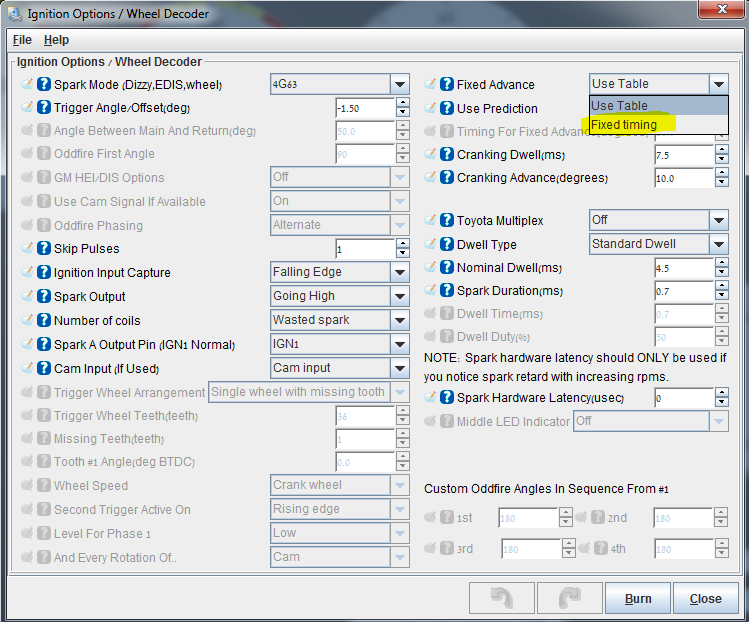Open help icon for Use Prediction
This screenshot has height=622, width=749.
447,108
